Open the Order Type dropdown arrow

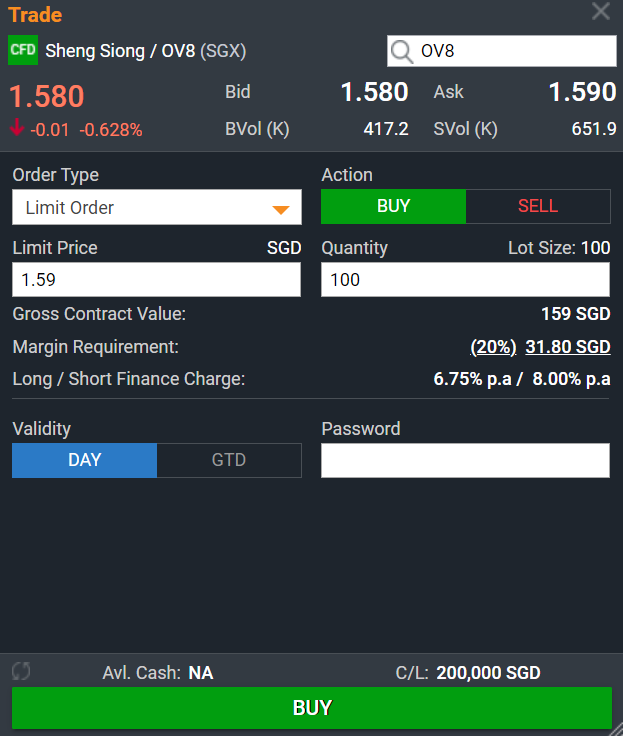click(281, 209)
